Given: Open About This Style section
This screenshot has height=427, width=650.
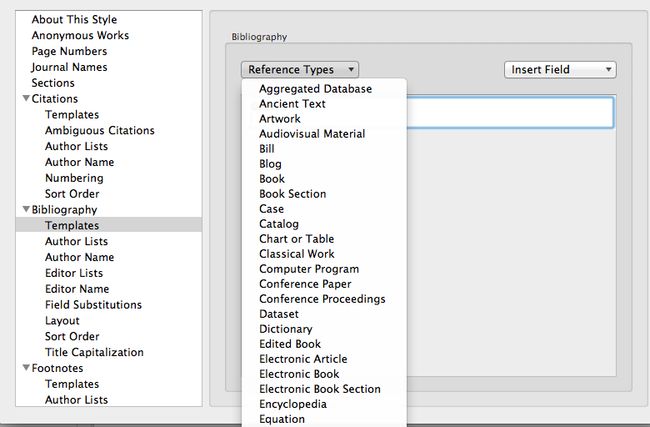Looking at the screenshot, I should click(74, 19).
